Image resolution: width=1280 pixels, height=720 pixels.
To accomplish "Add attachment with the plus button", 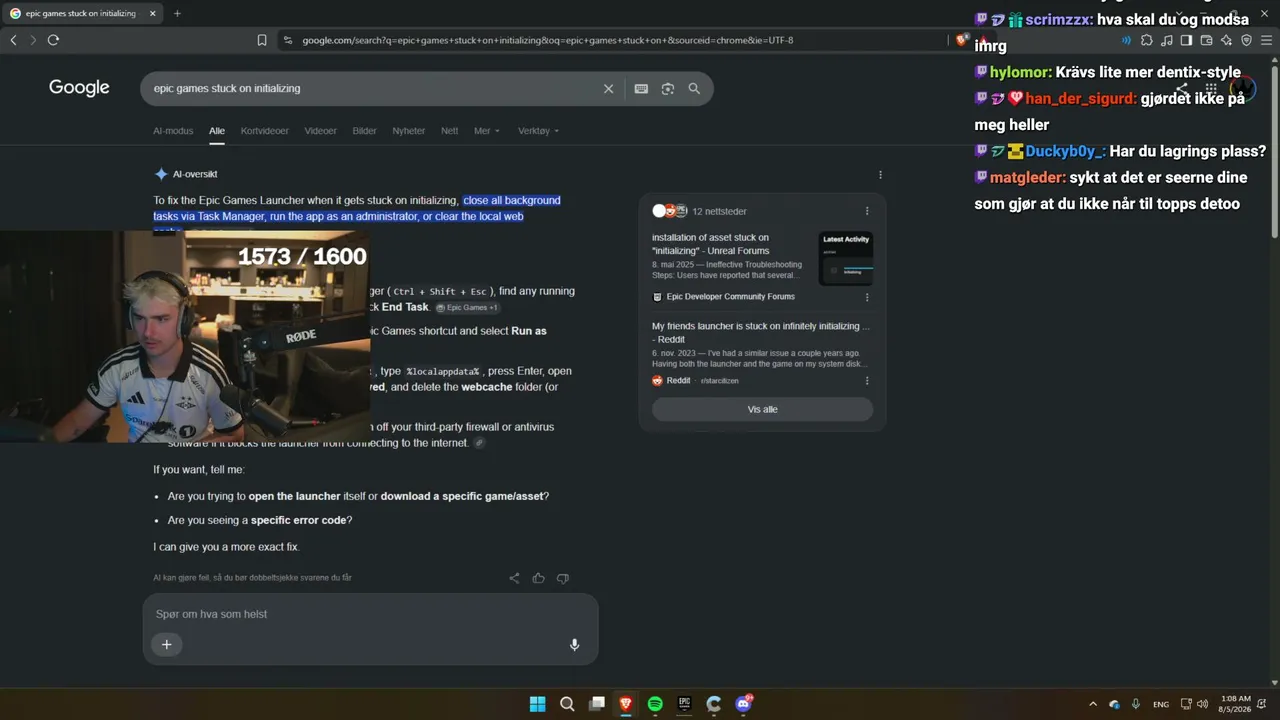I will pyautogui.click(x=167, y=645).
